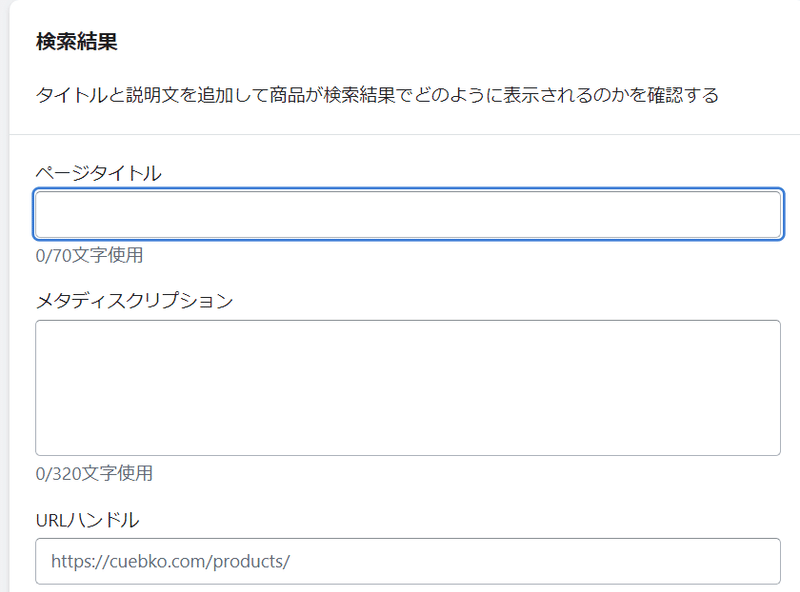The height and width of the screenshot is (592, 800).
Task: Place cursor after the products/ URL prefix
Action: (292, 561)
